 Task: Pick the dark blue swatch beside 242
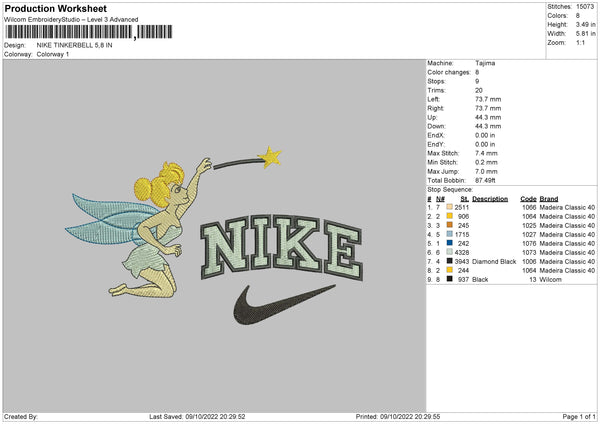(x=450, y=243)
